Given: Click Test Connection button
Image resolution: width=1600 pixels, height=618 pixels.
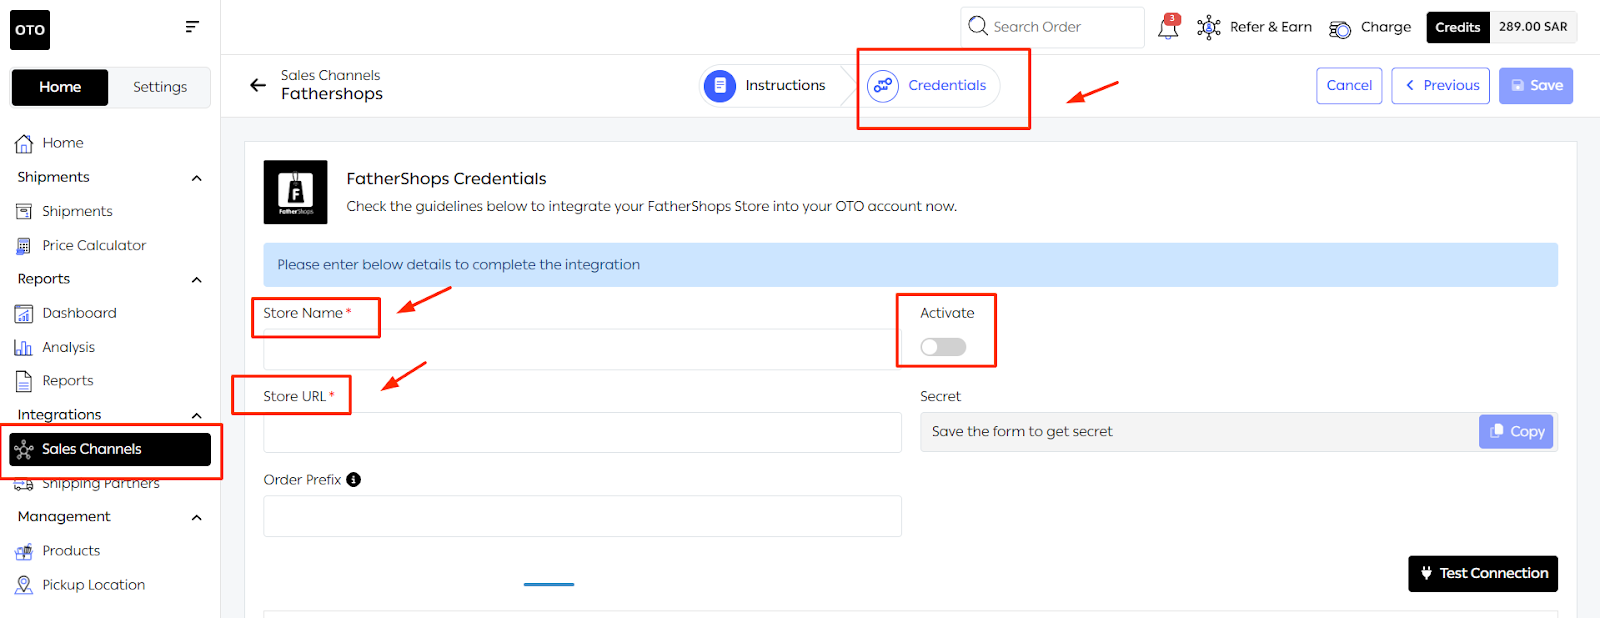Looking at the screenshot, I should (x=1483, y=574).
